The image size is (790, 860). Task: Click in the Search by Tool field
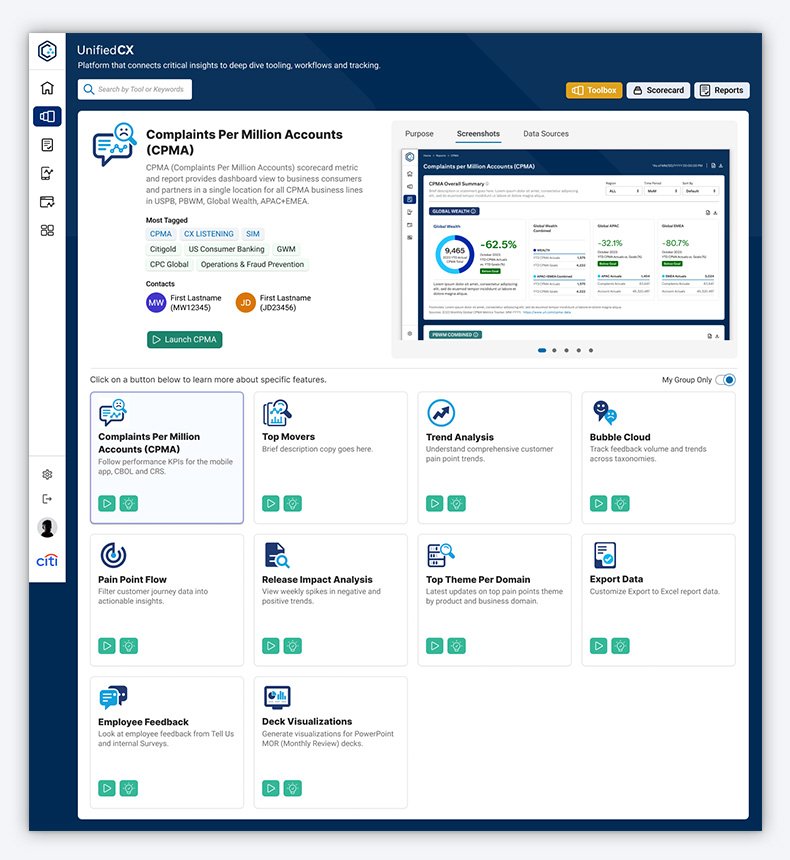135,89
